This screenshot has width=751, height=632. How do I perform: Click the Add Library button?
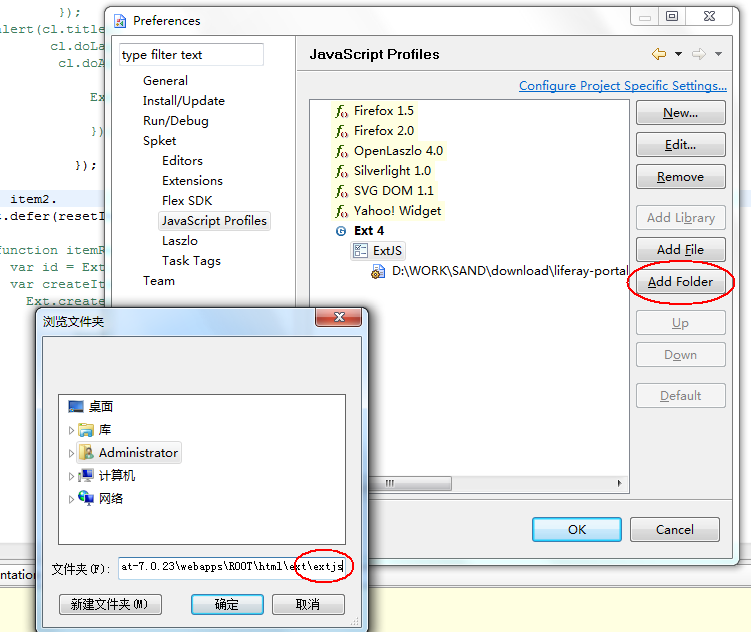681,218
